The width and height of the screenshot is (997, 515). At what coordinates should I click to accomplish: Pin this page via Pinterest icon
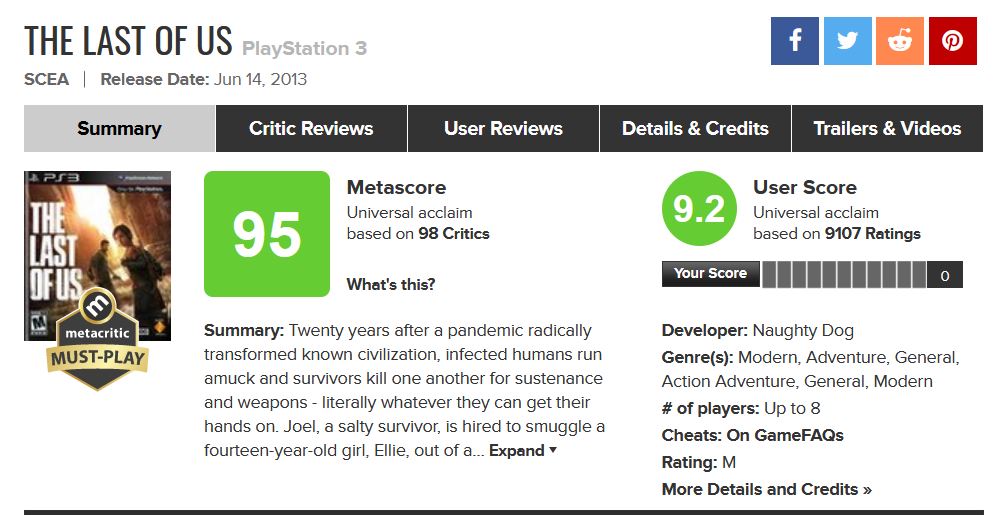pyautogui.click(x=952, y=41)
